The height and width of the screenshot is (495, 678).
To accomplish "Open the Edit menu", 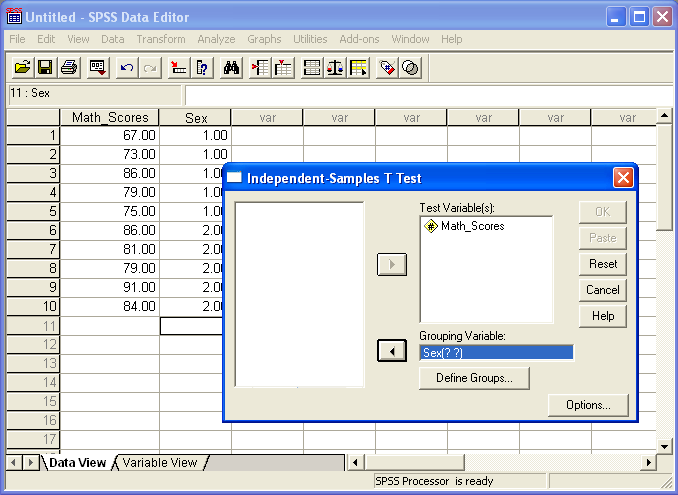I will [46, 39].
